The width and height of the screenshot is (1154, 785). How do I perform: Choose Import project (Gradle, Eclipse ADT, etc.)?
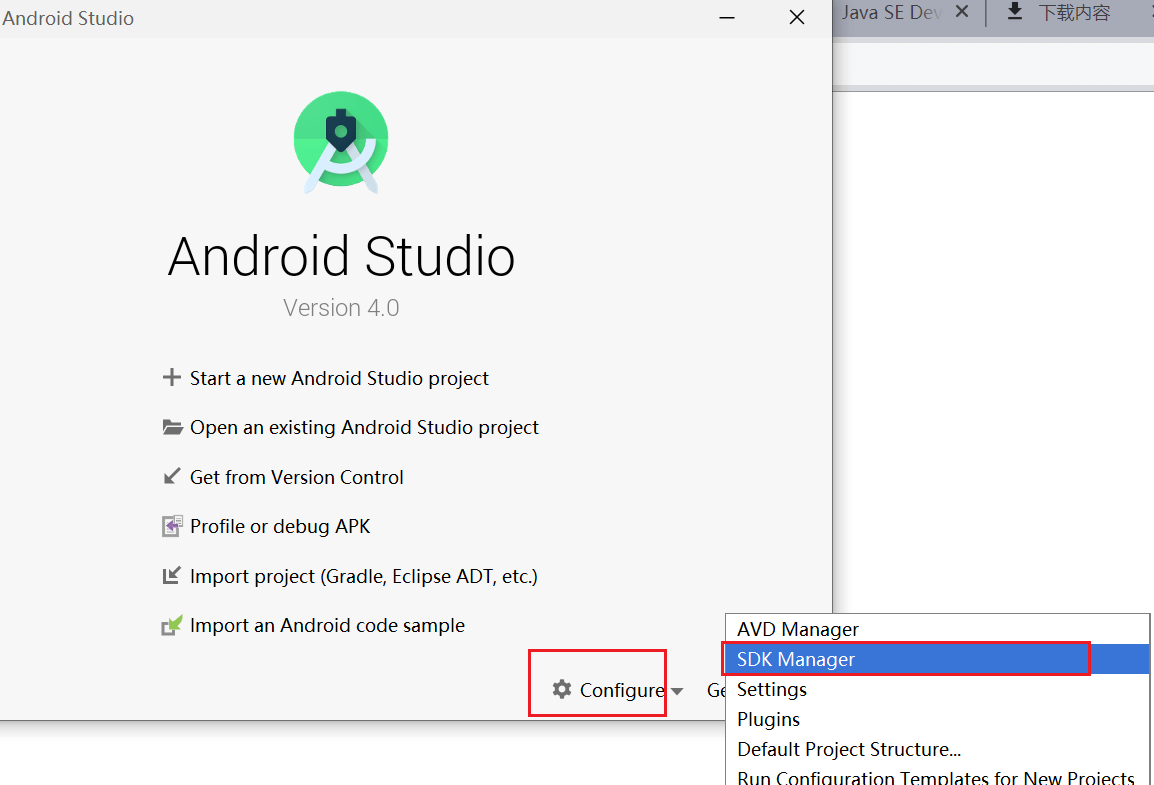[364, 576]
